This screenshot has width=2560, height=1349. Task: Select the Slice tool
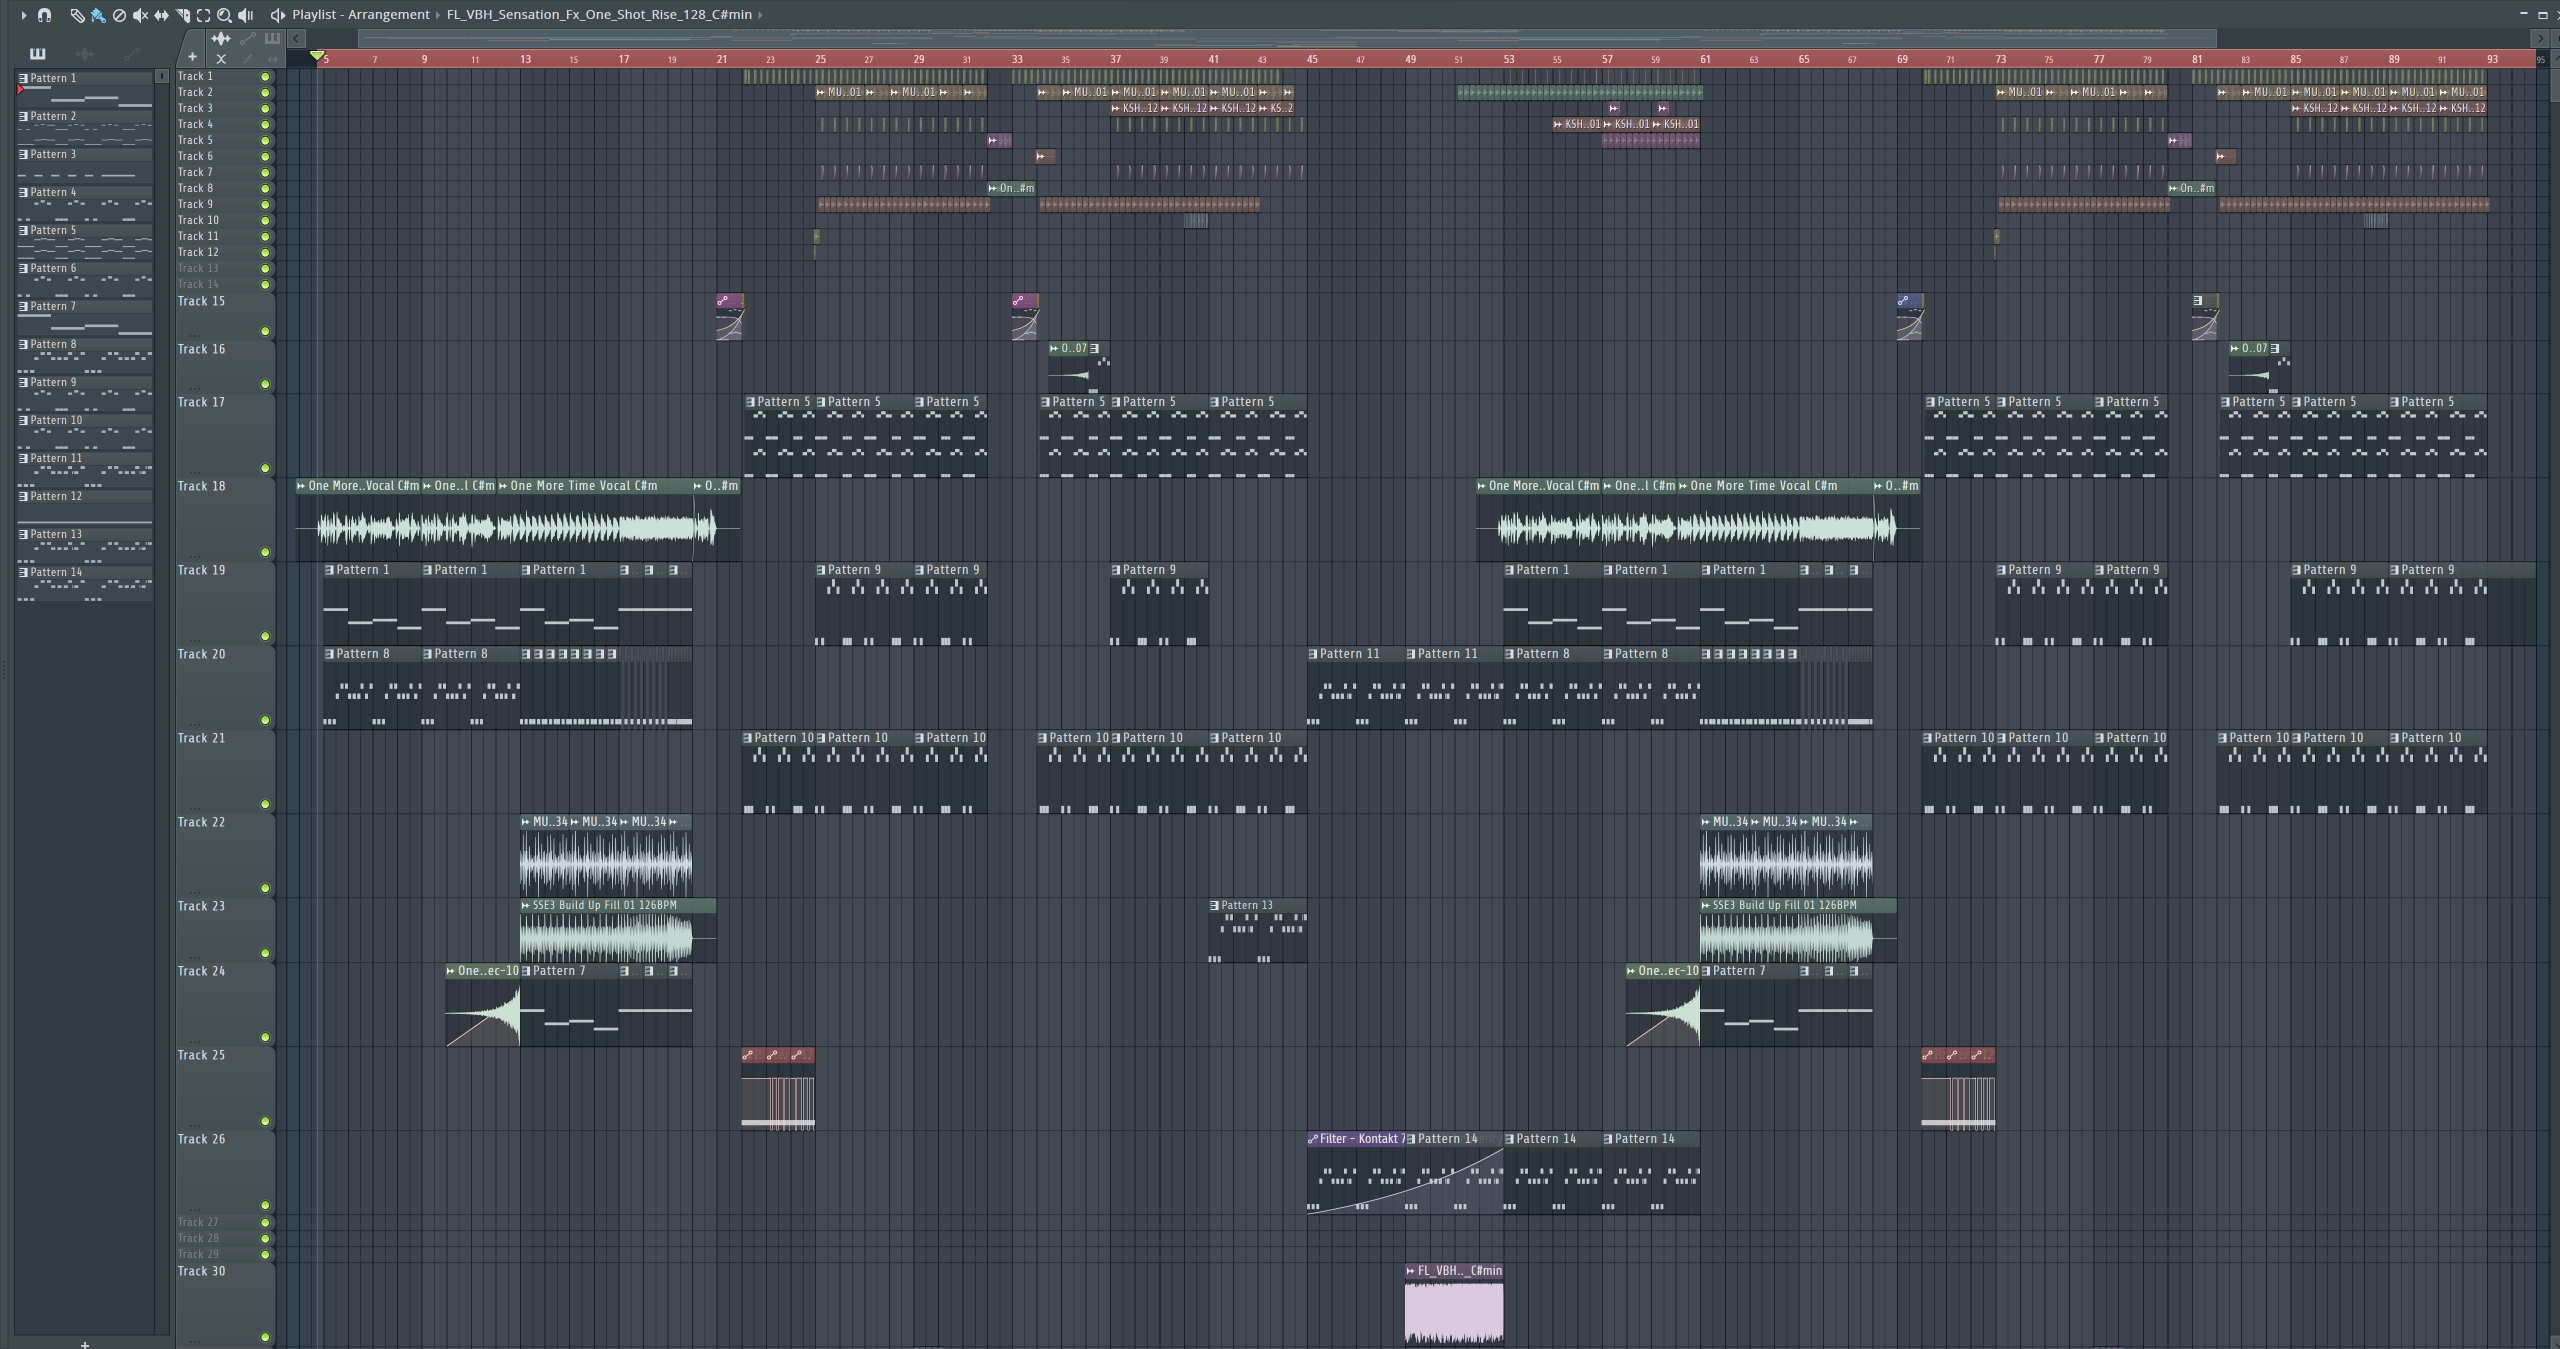click(x=182, y=15)
